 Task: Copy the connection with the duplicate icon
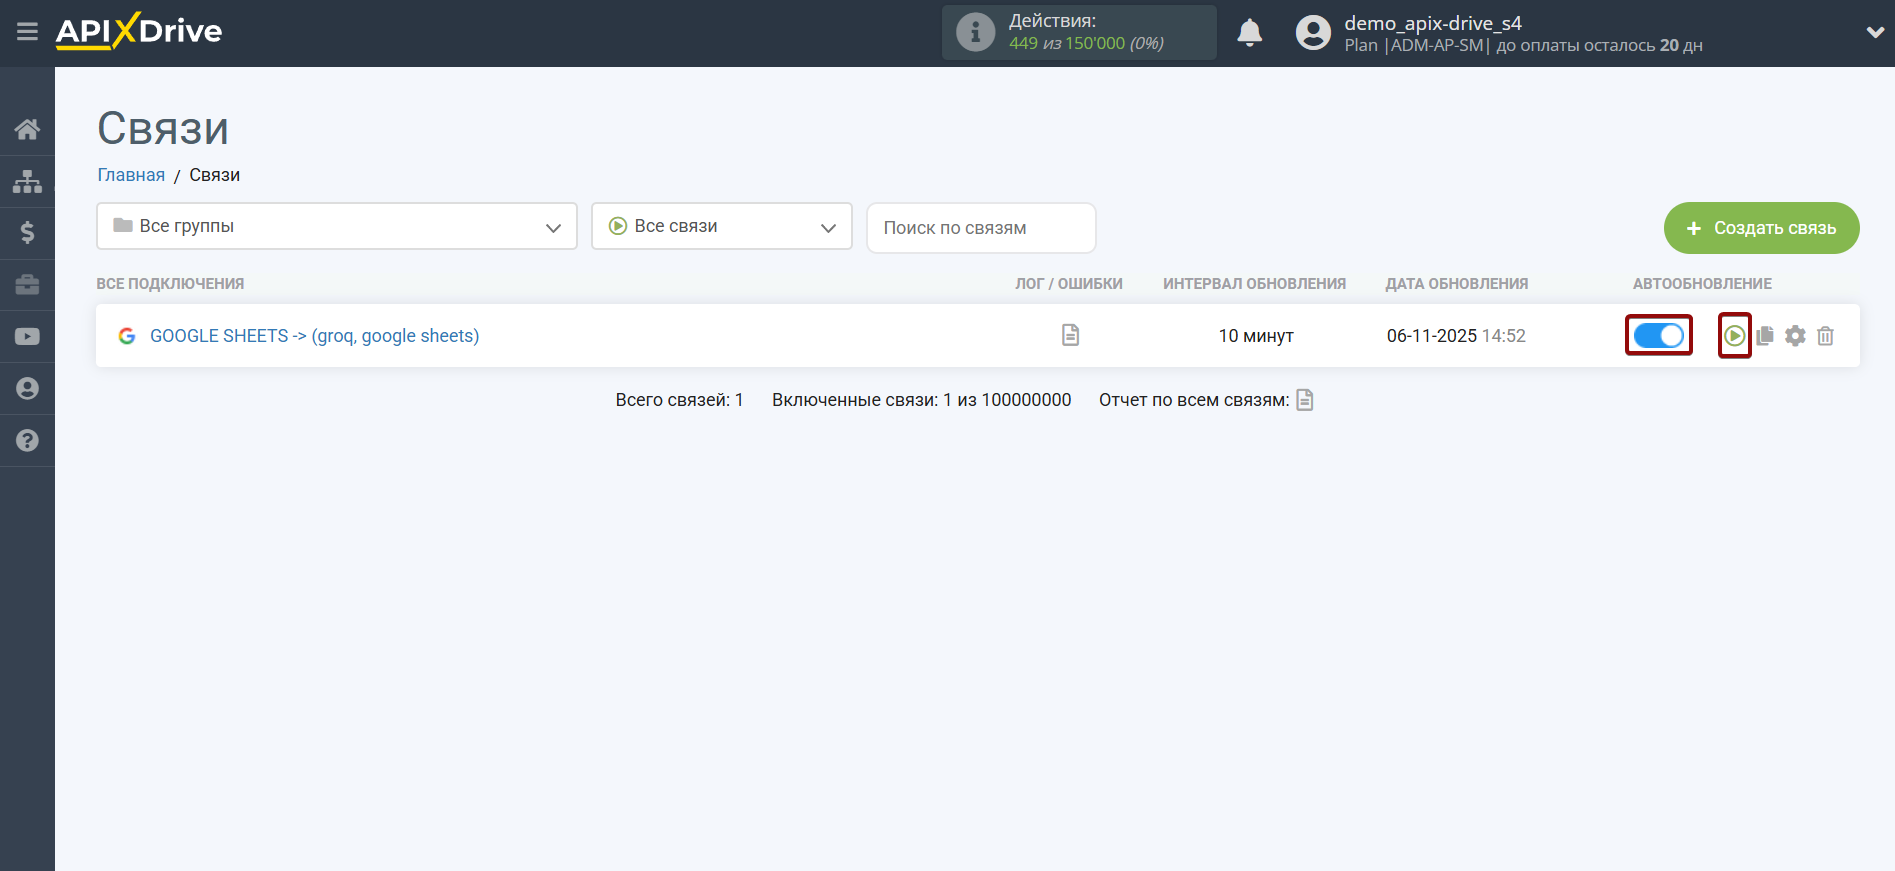point(1765,336)
